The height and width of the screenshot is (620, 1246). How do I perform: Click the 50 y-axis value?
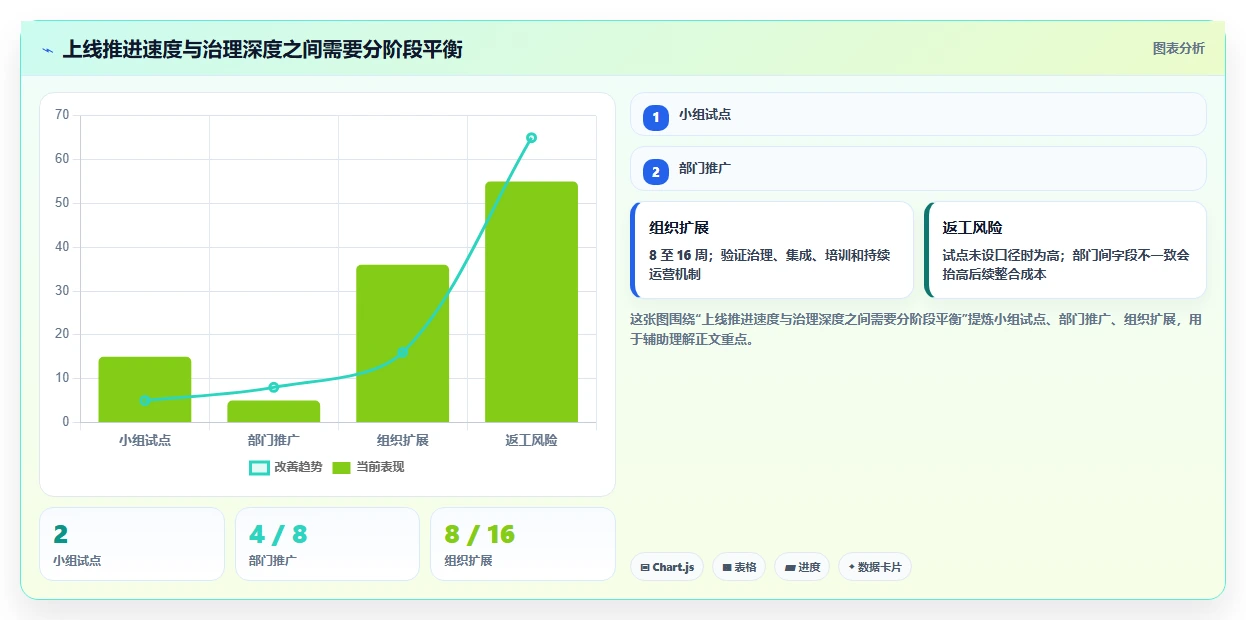coord(62,203)
